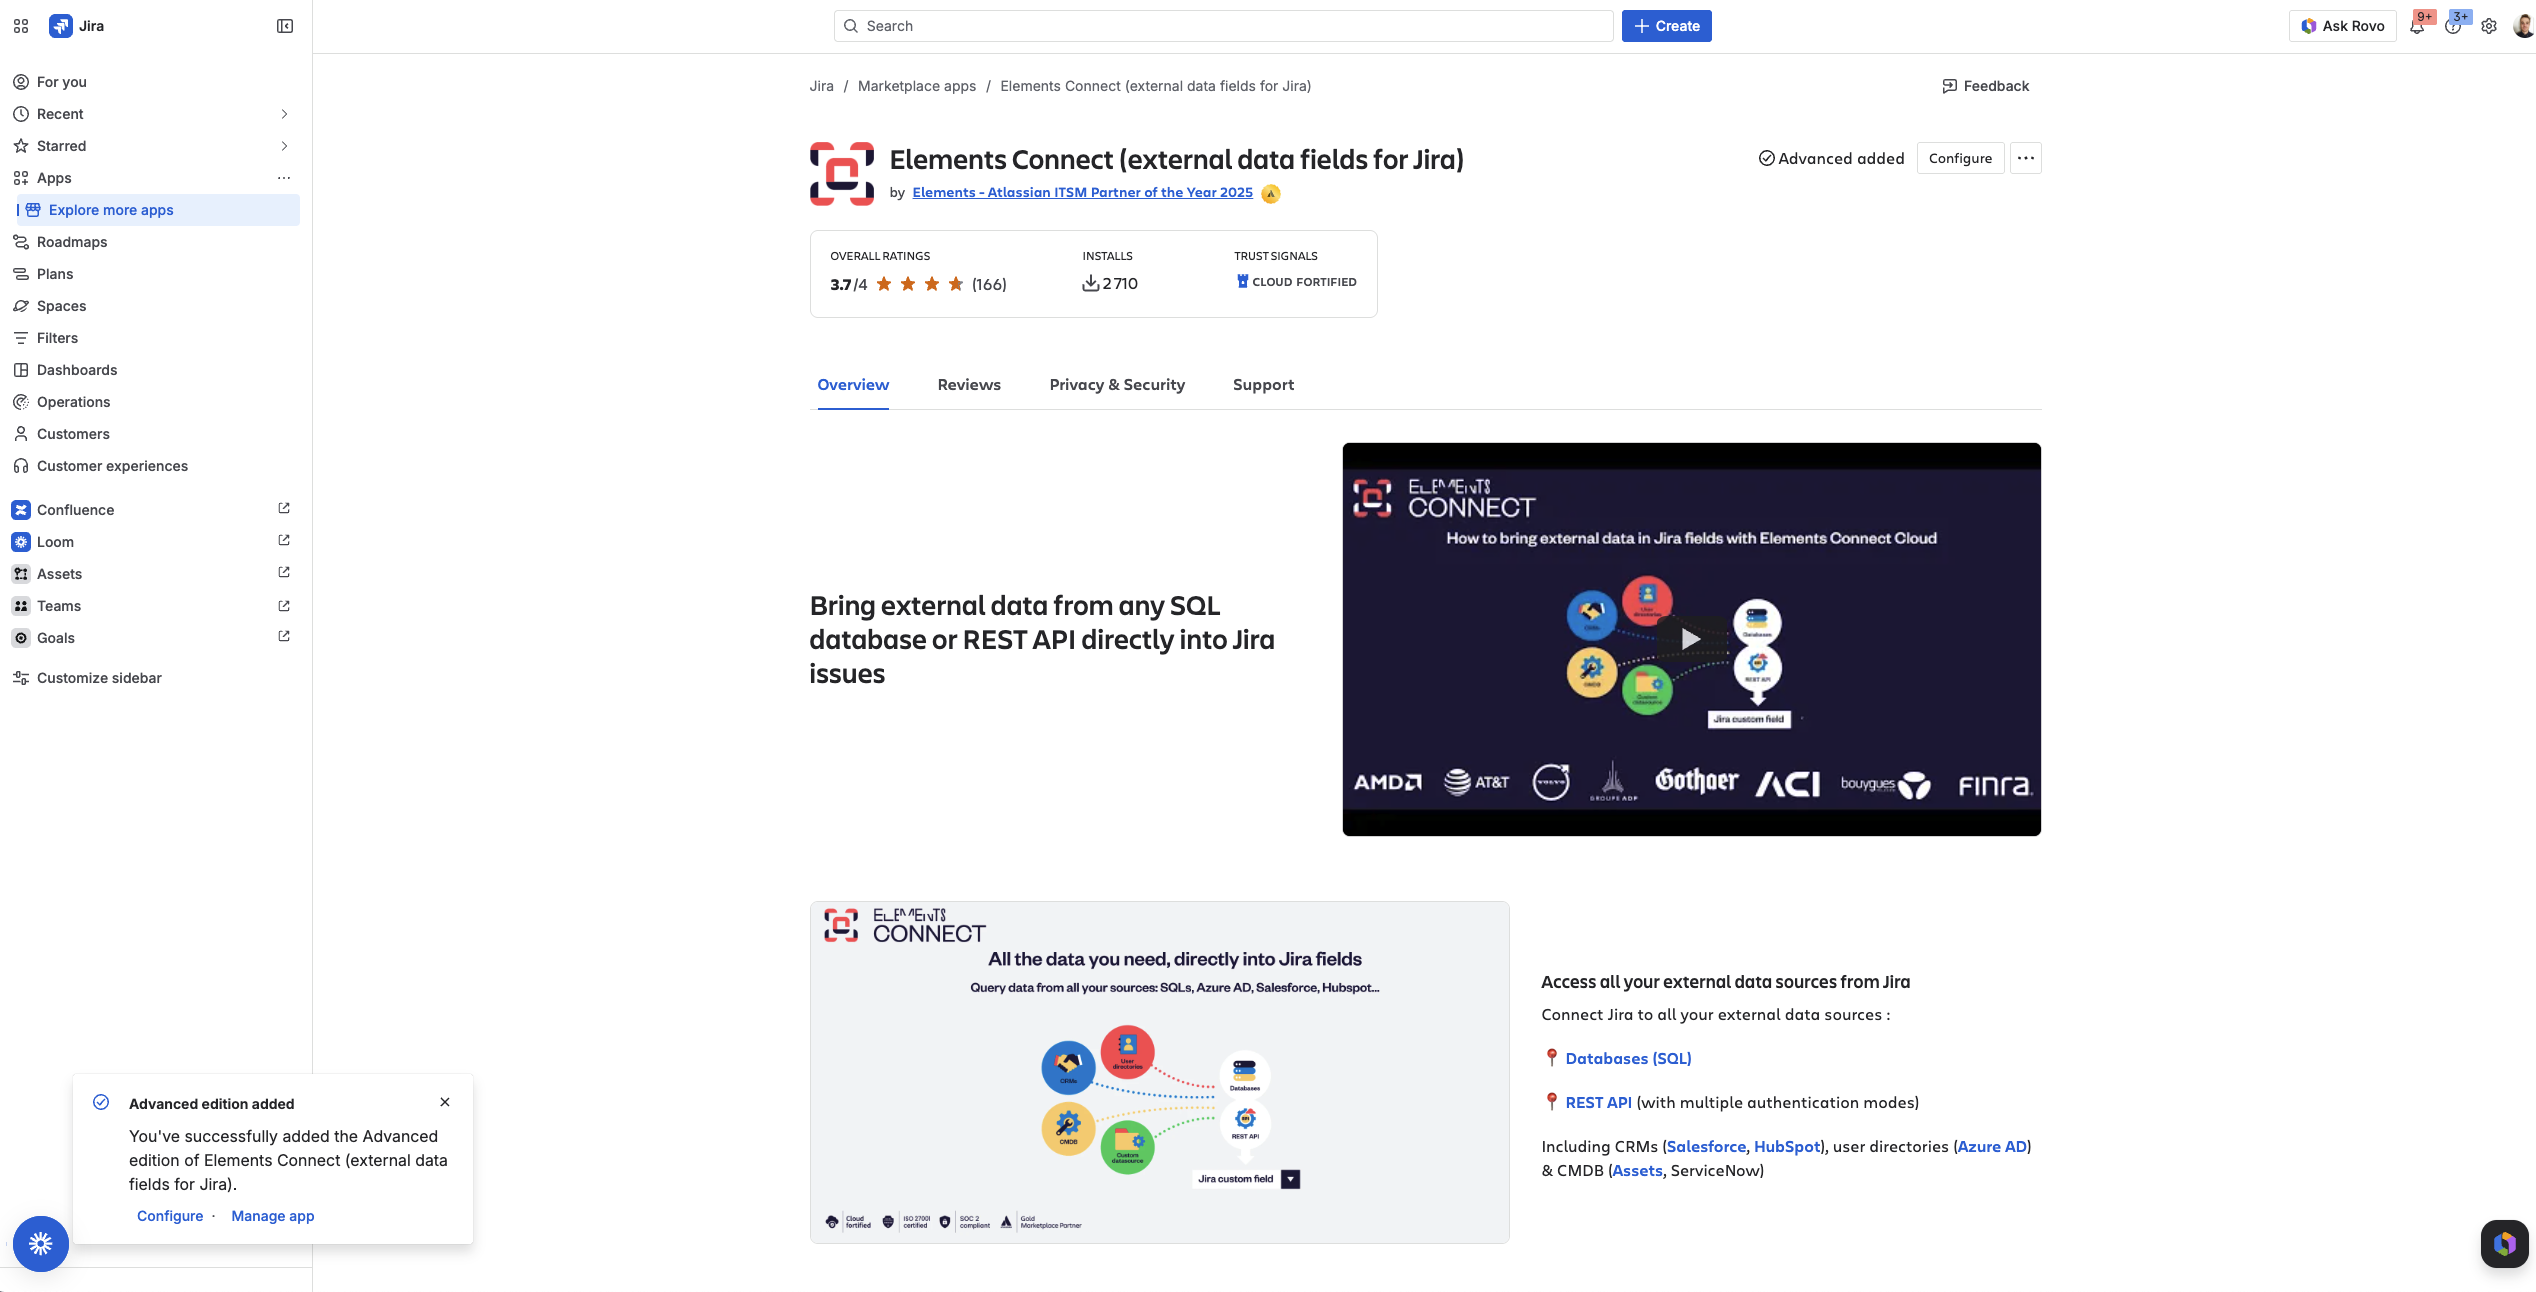This screenshot has width=2536, height=1292.
Task: Click the blue asterisk floating button
Action: (41, 1244)
